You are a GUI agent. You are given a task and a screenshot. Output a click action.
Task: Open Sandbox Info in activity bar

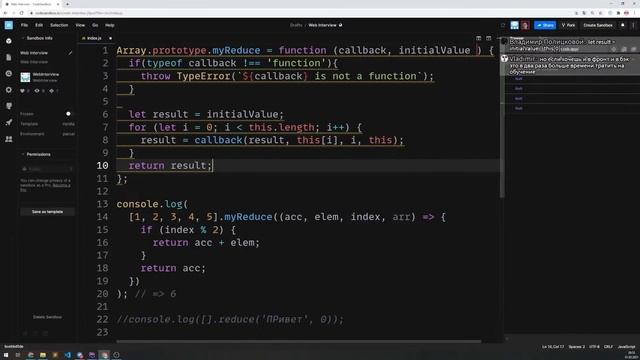[x=9, y=41]
